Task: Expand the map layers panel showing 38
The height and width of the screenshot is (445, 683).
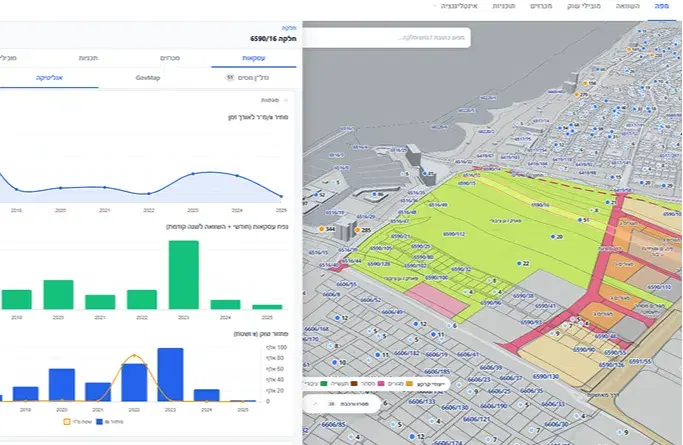Action: point(342,404)
